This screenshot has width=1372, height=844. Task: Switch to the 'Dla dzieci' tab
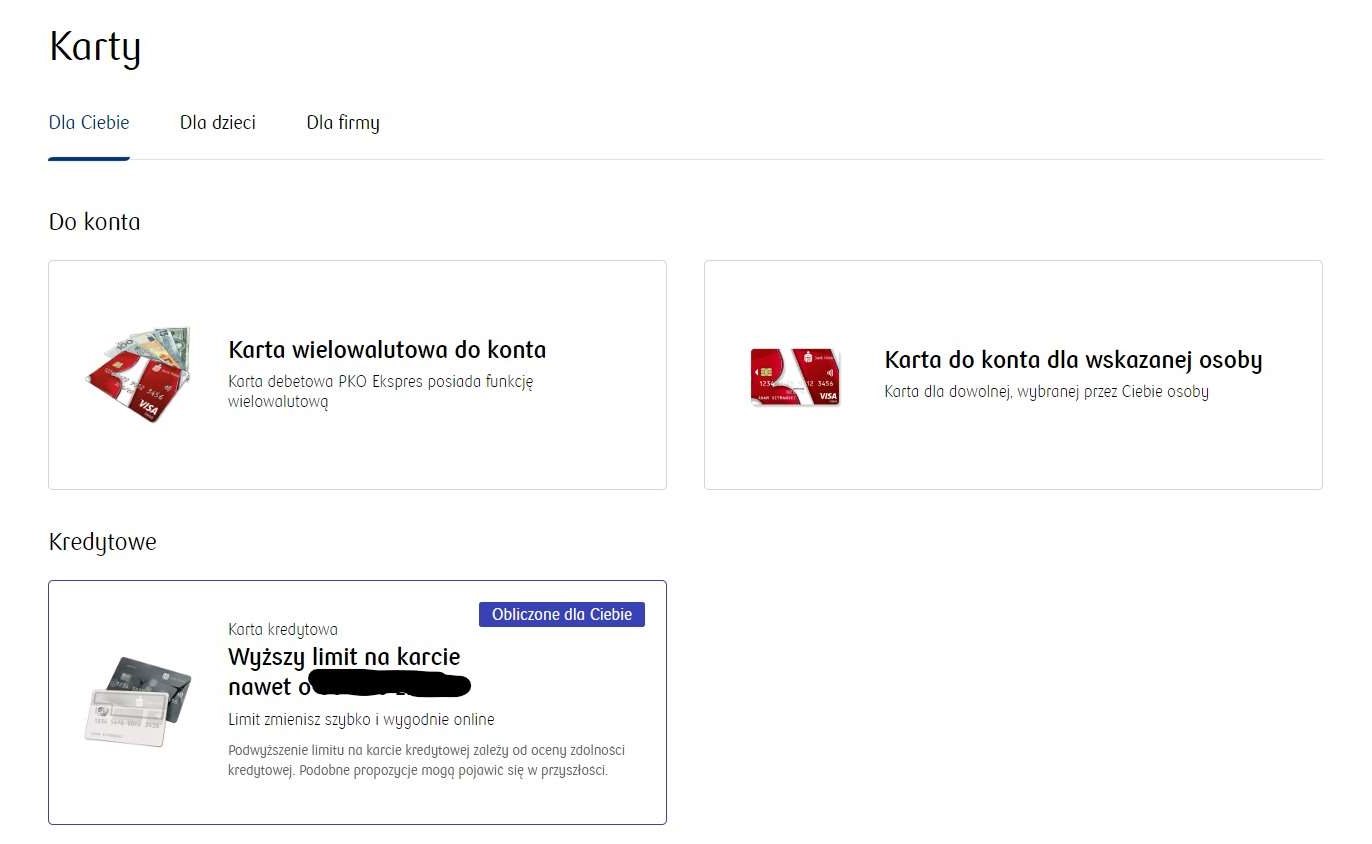pos(218,123)
